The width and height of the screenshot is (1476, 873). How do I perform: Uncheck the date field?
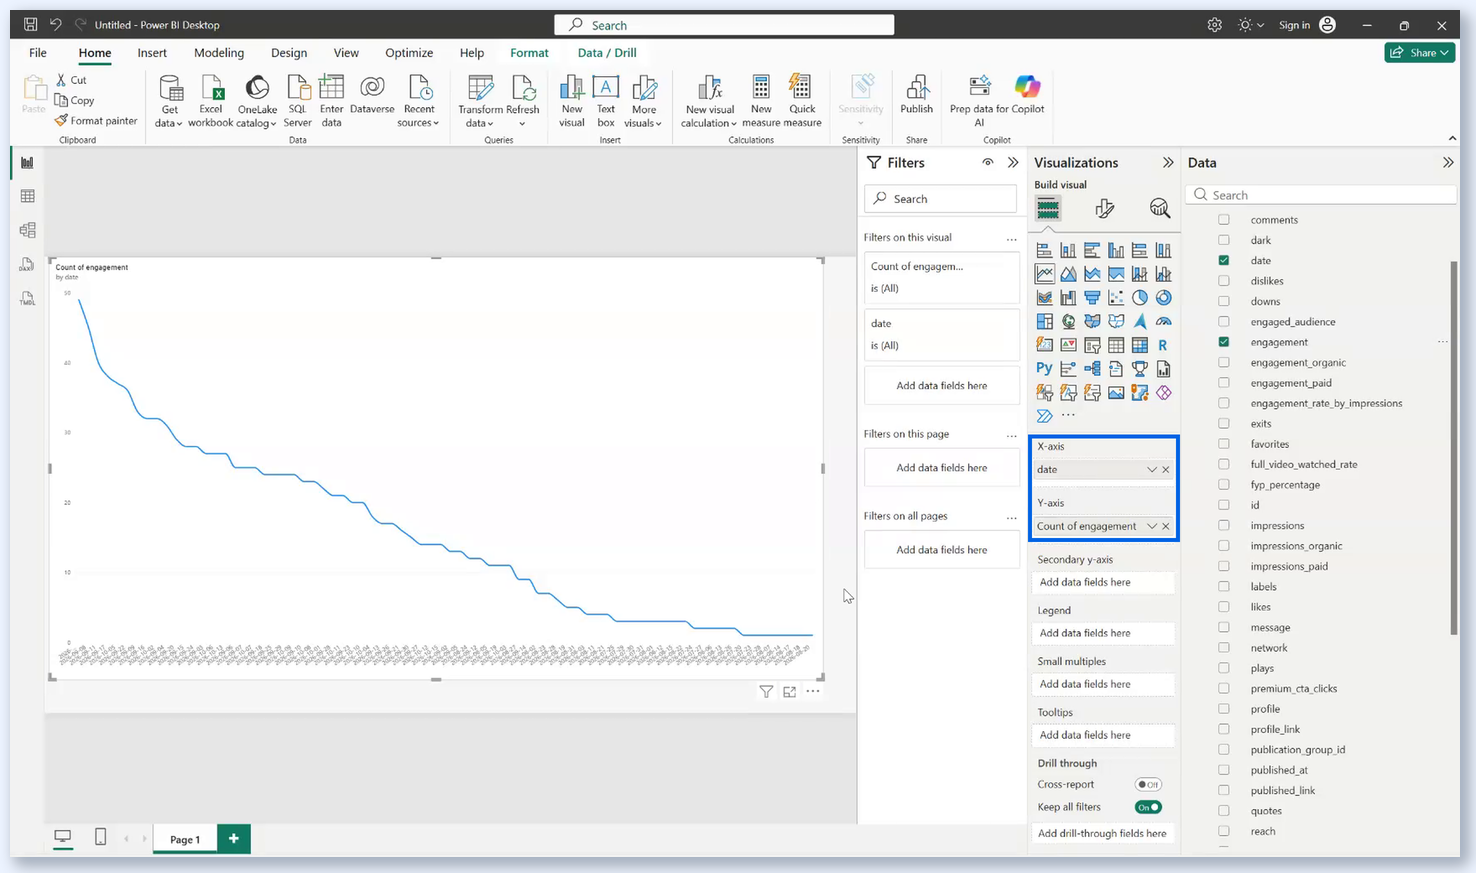pos(1223,260)
